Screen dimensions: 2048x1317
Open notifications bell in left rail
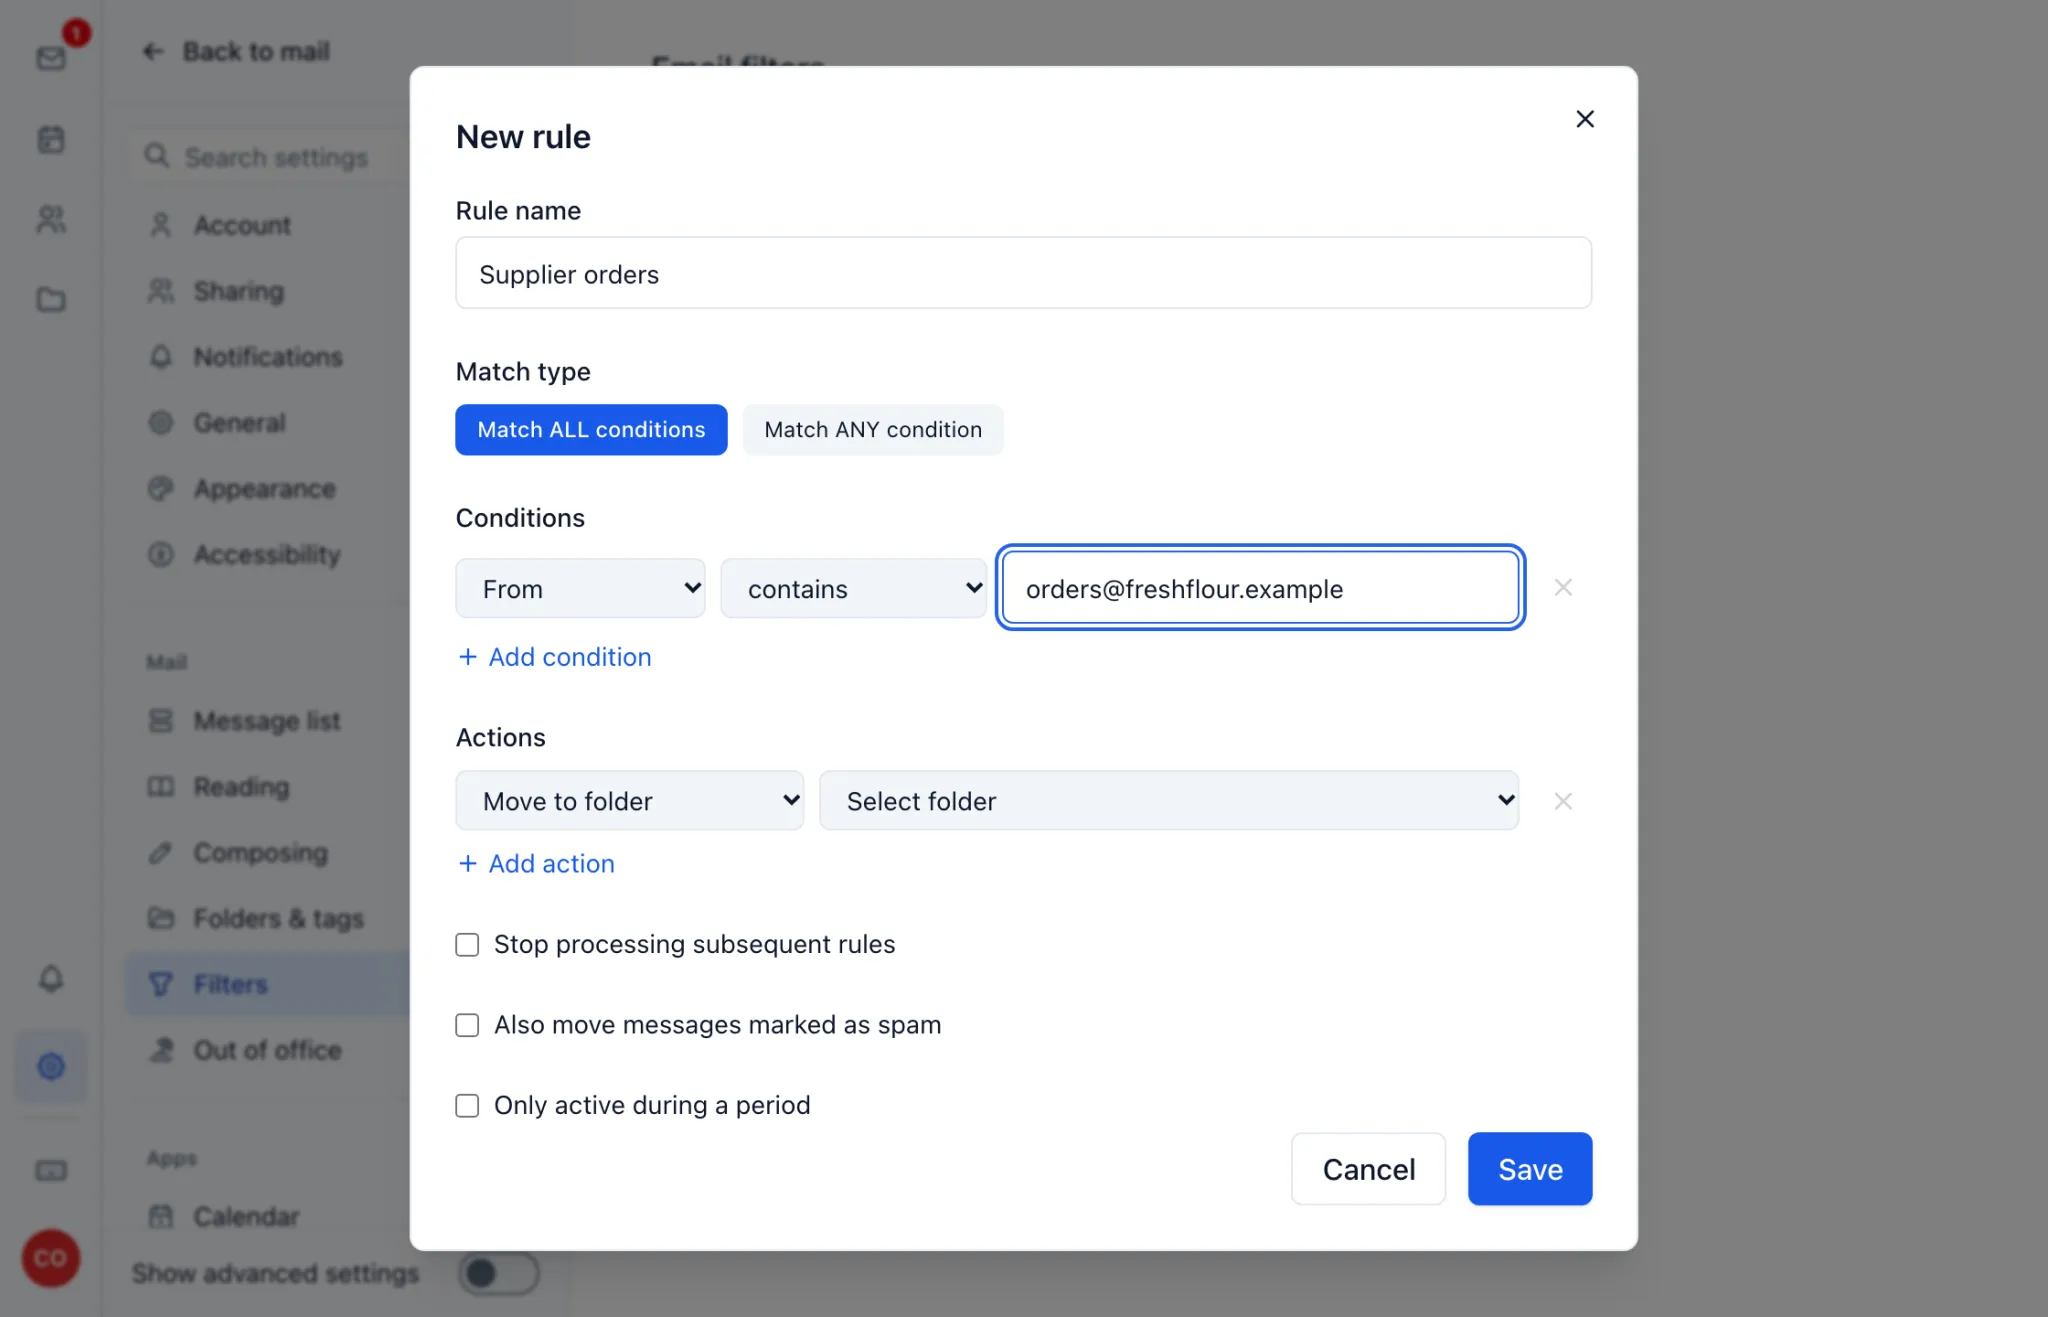(x=51, y=978)
